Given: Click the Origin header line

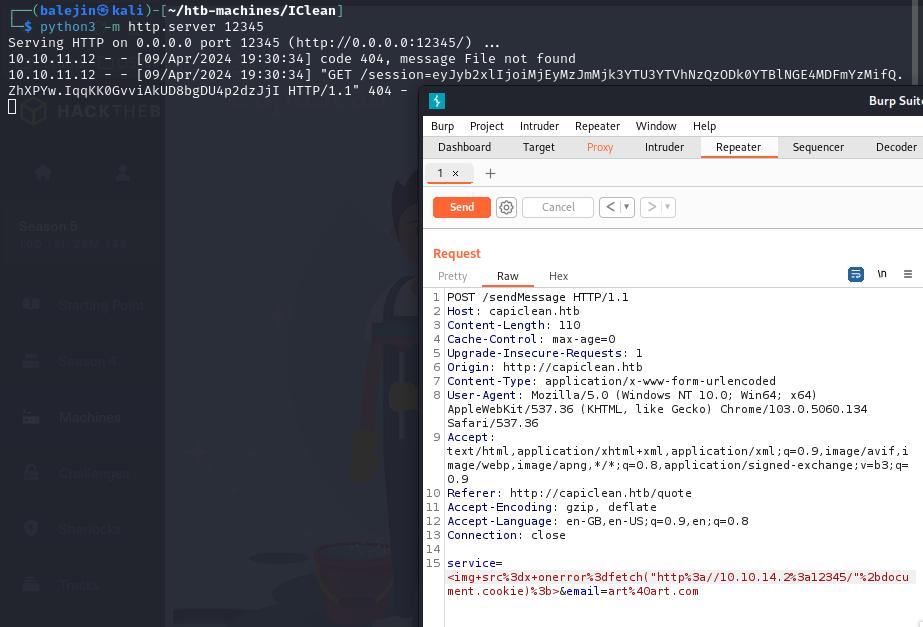Looking at the screenshot, I should 544,367.
